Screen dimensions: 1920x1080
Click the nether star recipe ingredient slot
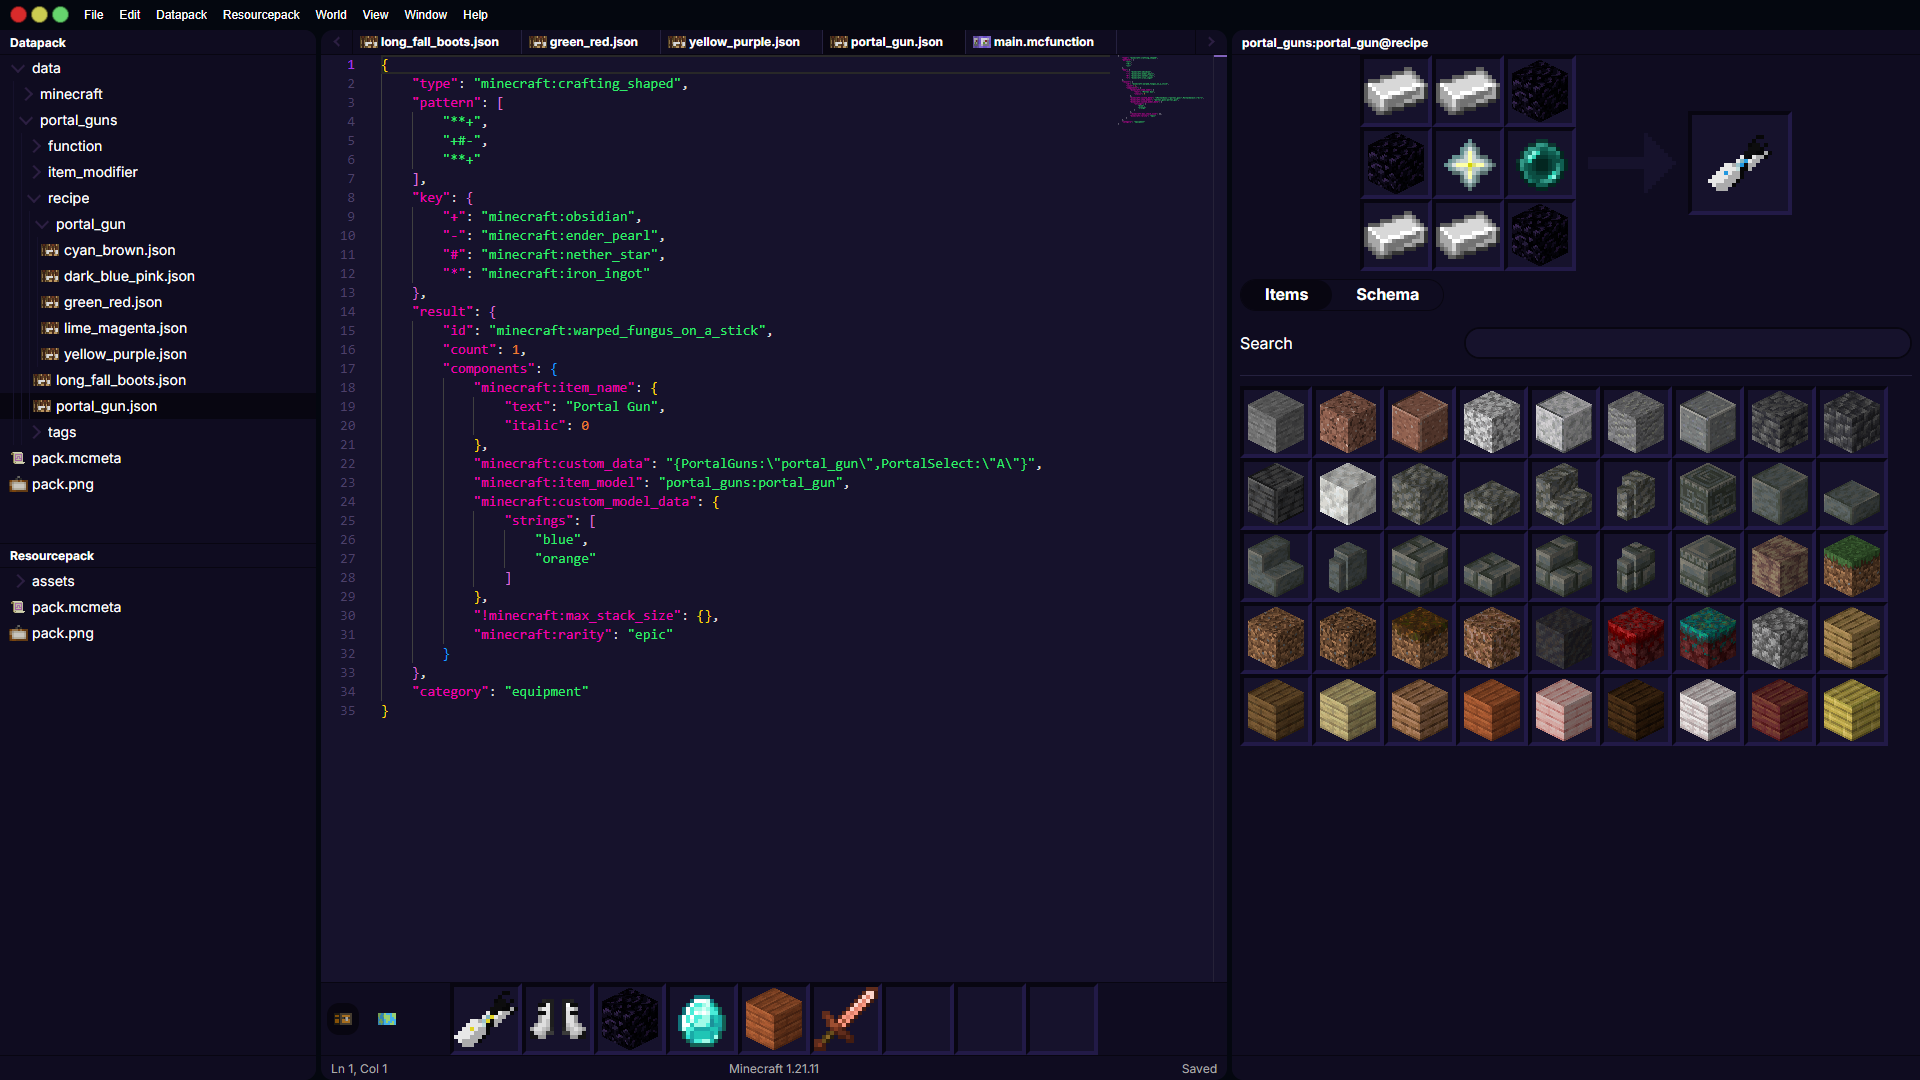(1469, 164)
